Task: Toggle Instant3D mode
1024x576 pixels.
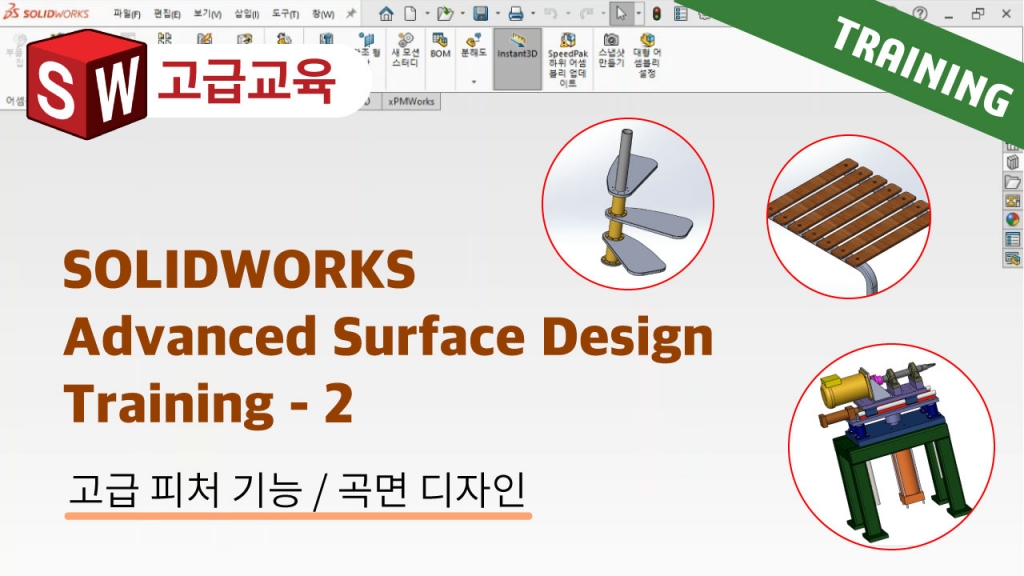Action: [x=517, y=59]
